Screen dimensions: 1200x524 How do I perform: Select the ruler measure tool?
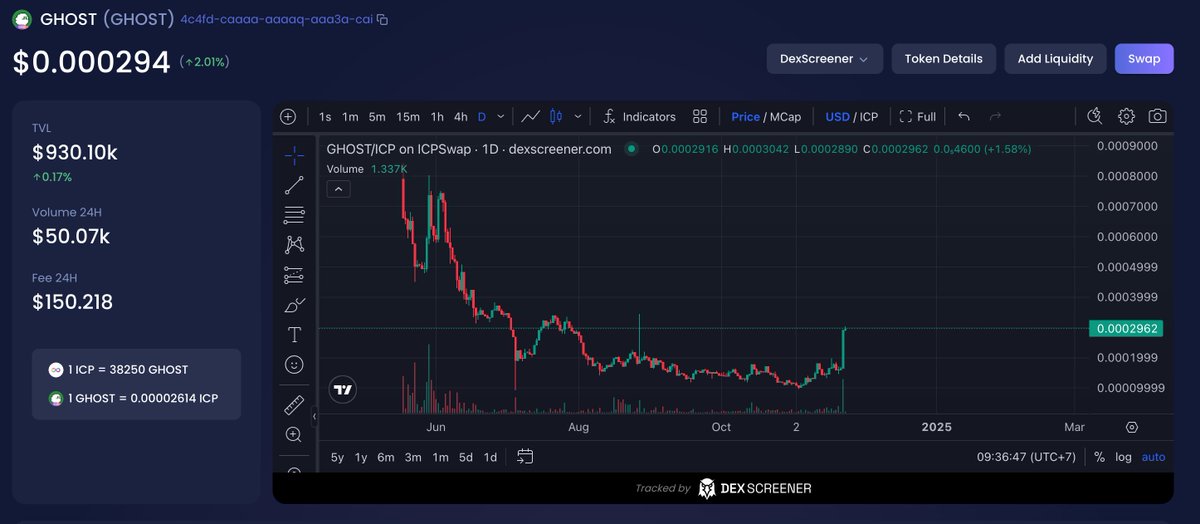point(294,405)
